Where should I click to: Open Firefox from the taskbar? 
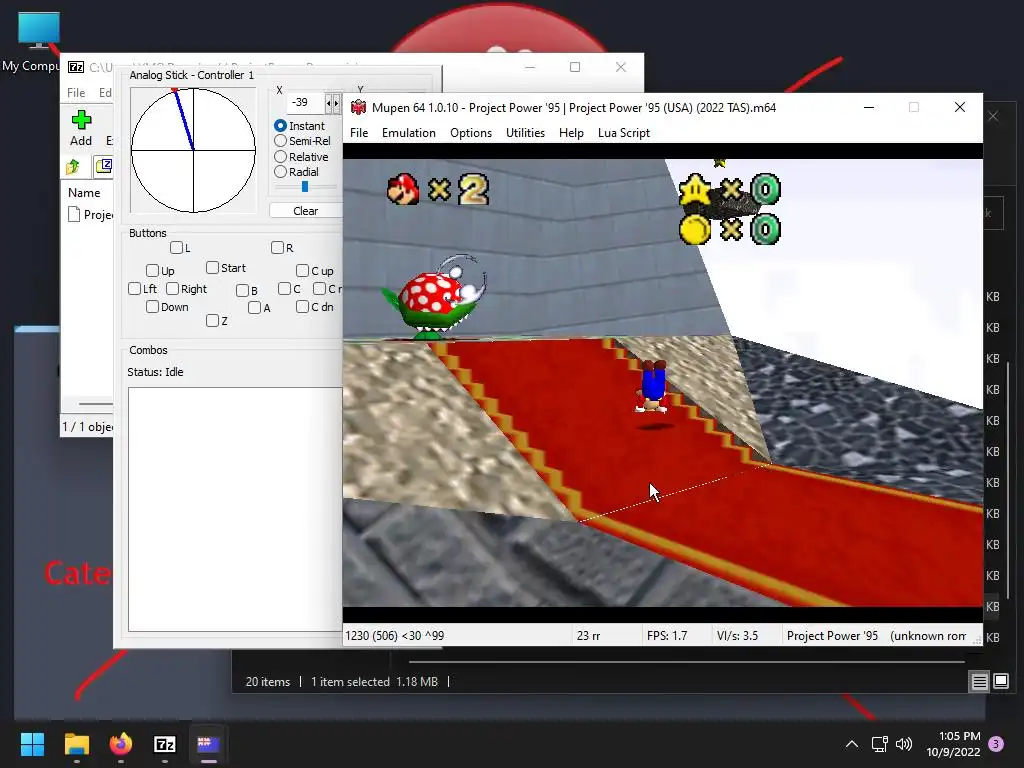point(121,744)
